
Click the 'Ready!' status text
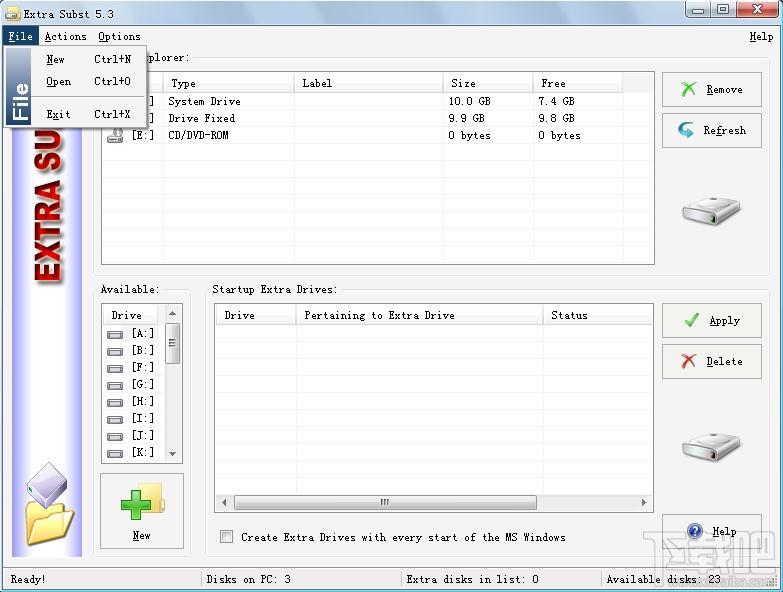(x=27, y=579)
